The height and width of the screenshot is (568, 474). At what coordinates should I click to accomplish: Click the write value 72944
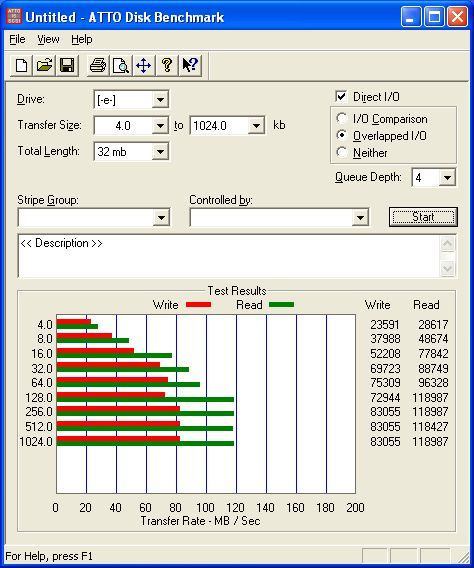pyautogui.click(x=385, y=397)
